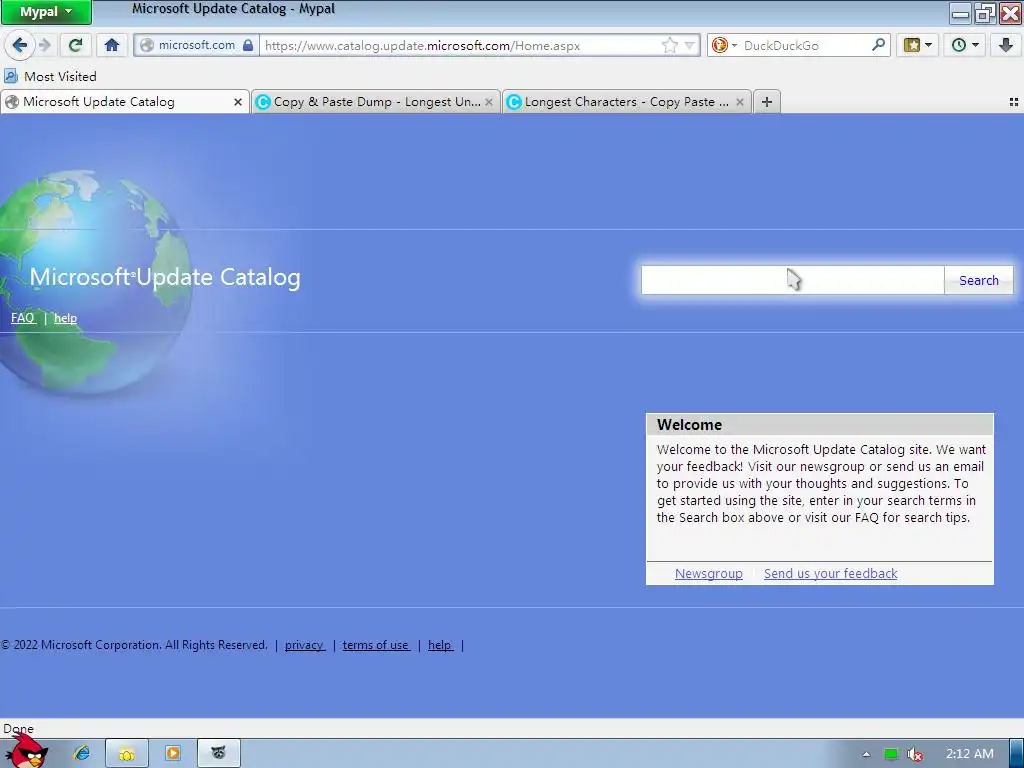Go back using the back arrow button
The width and height of the screenshot is (1024, 768).
19,45
